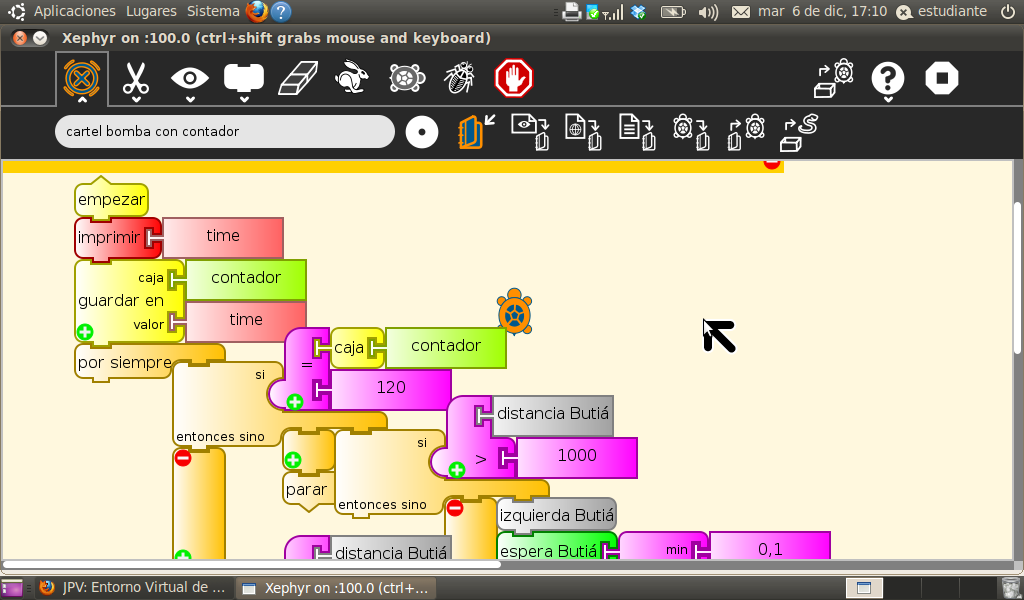Open the scissors edit toolbar dropdown

[x=136, y=80]
